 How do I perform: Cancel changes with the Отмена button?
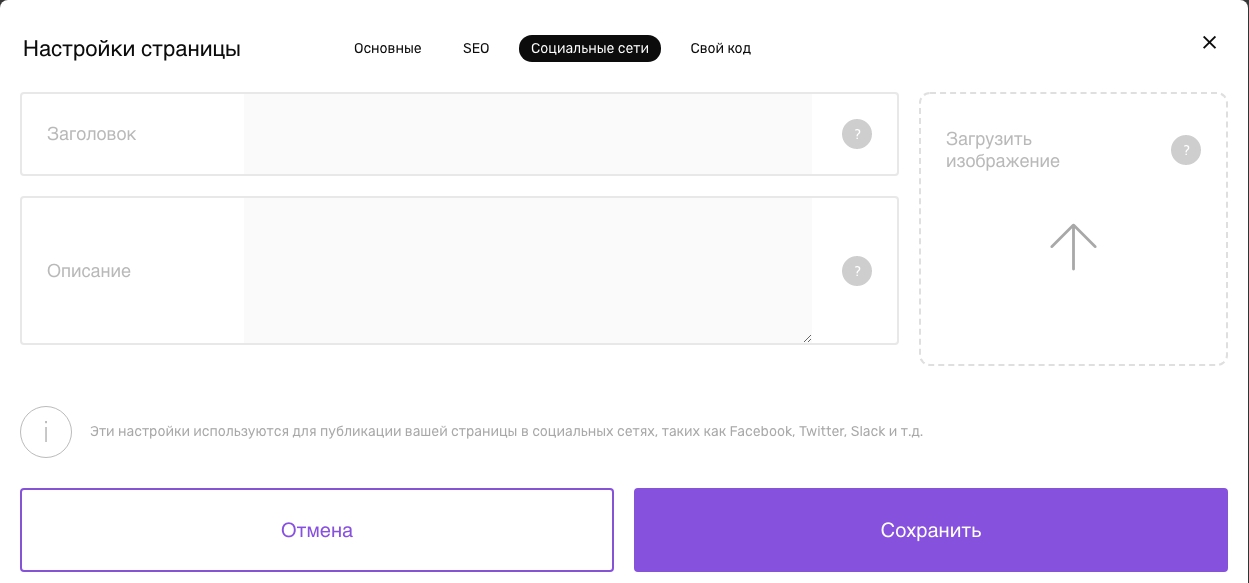[x=317, y=530]
